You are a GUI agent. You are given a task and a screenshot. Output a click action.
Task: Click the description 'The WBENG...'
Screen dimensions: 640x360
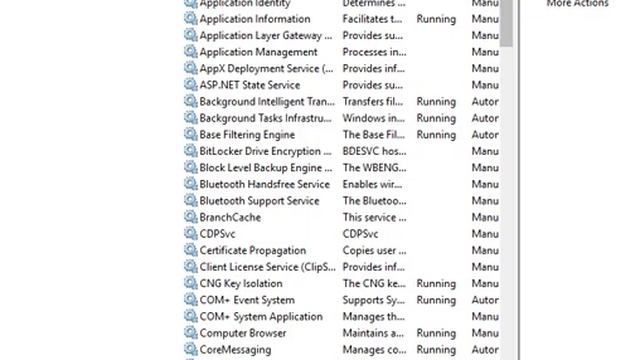(x=374, y=168)
